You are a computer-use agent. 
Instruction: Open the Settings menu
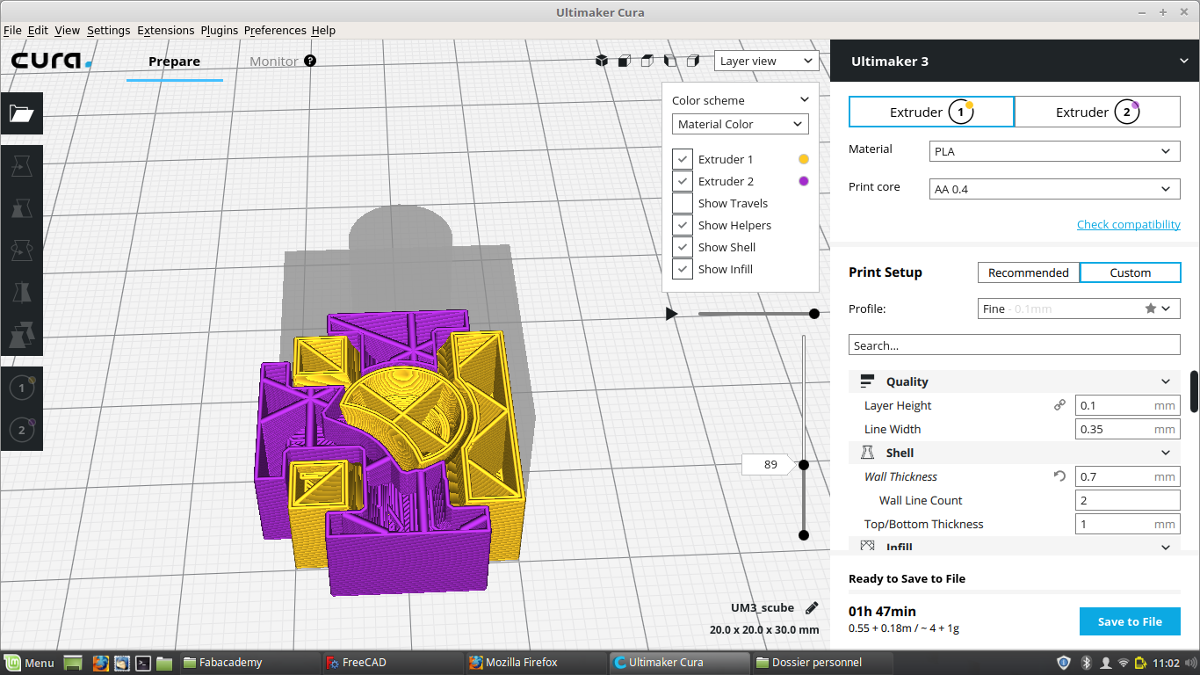pyautogui.click(x=108, y=30)
